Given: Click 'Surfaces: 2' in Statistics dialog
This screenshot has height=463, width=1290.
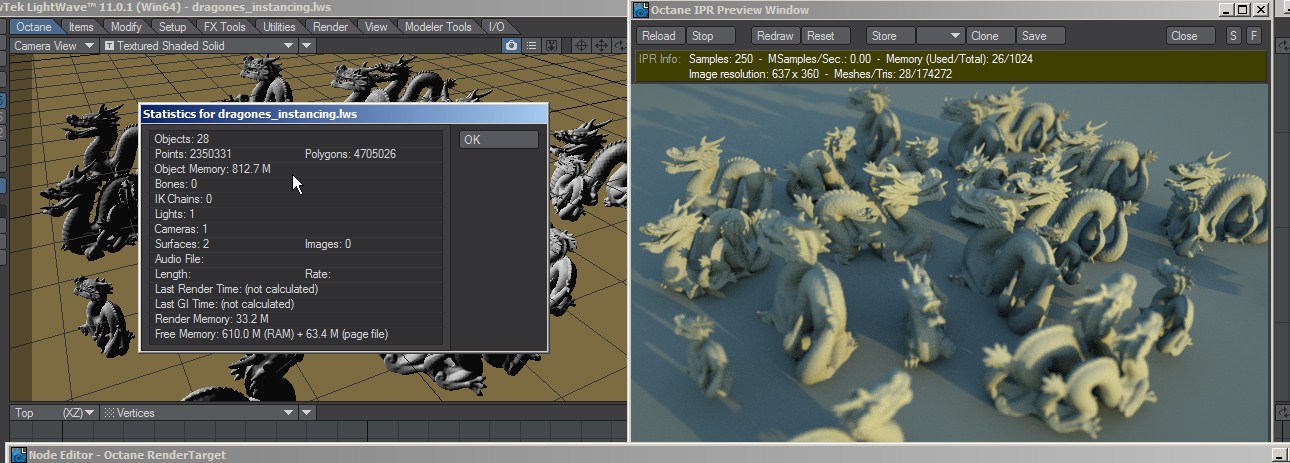Looking at the screenshot, I should [182, 244].
